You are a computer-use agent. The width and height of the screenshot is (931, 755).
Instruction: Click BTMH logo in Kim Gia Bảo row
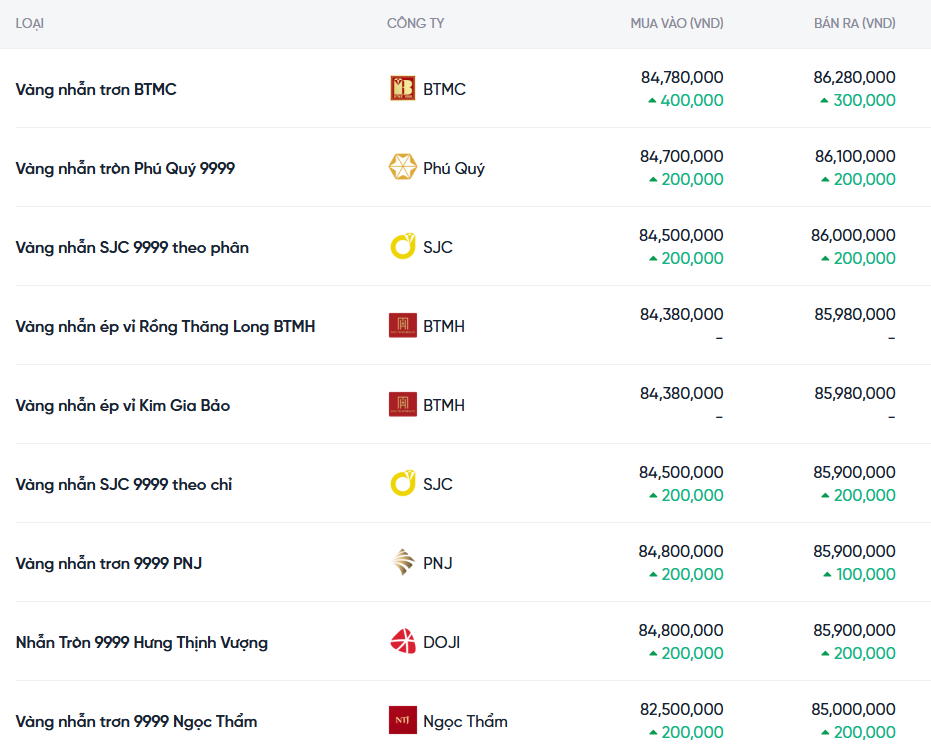402,405
